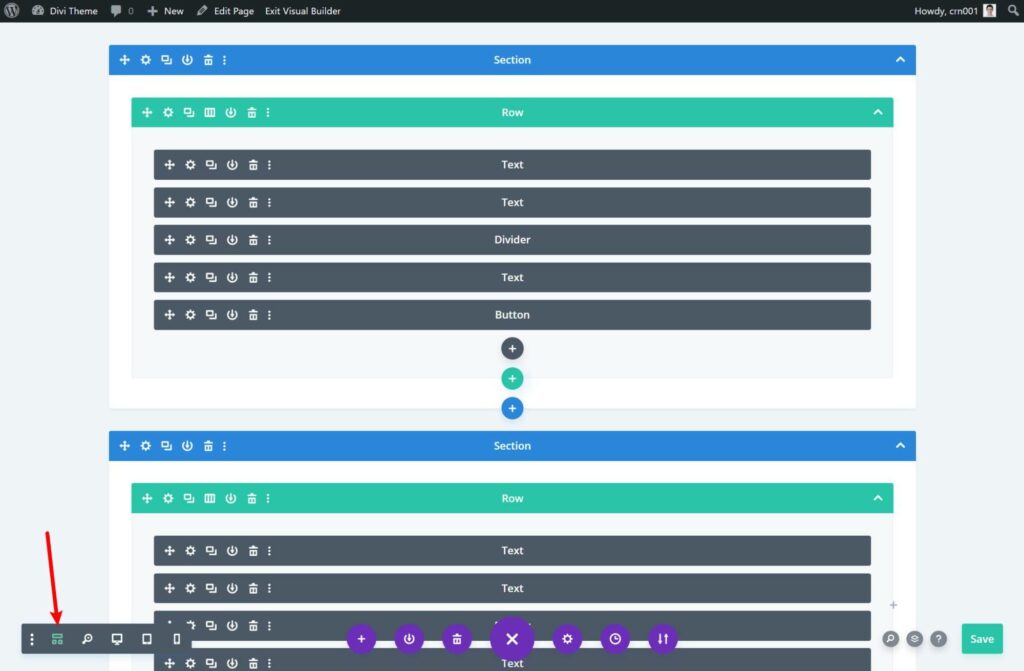
Task: Collapse the top Section with its chevron
Action: point(900,60)
